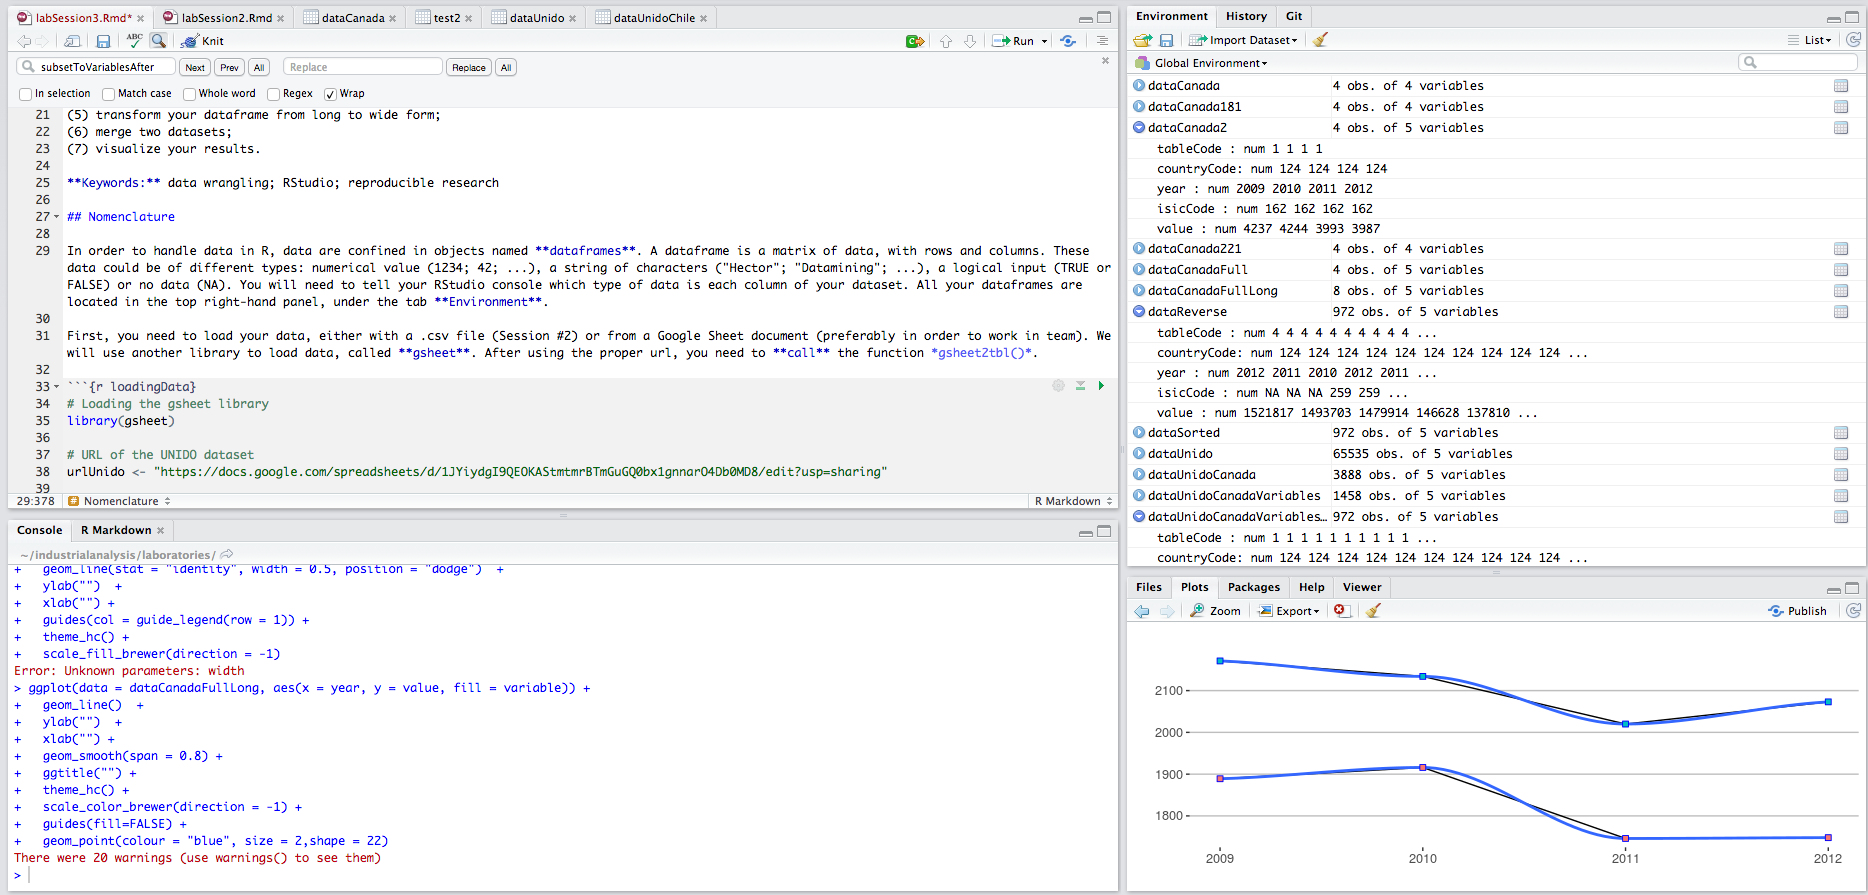Open the Global Environment dropdown

coord(1201,63)
